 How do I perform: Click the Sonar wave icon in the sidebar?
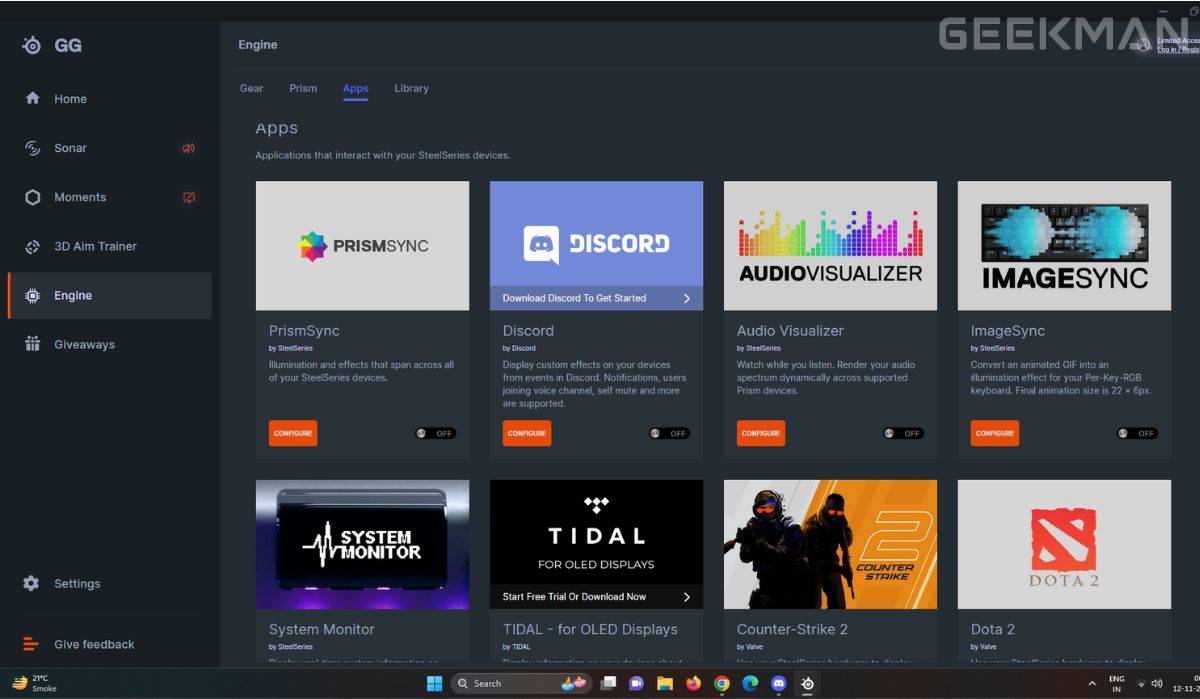32,148
